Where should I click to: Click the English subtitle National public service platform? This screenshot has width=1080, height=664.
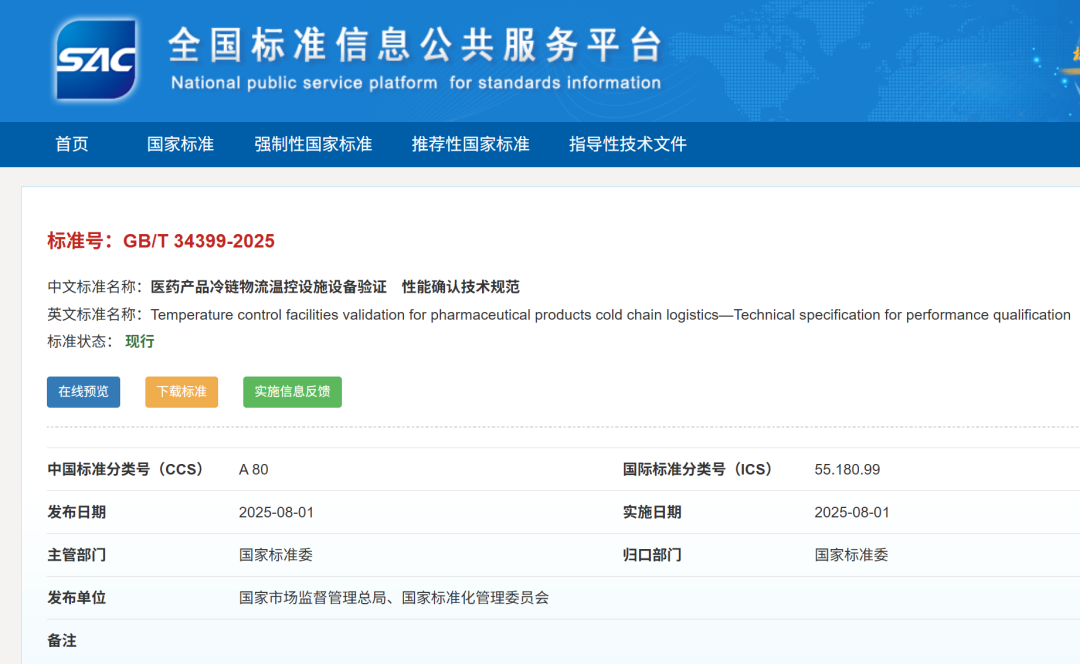(304, 83)
